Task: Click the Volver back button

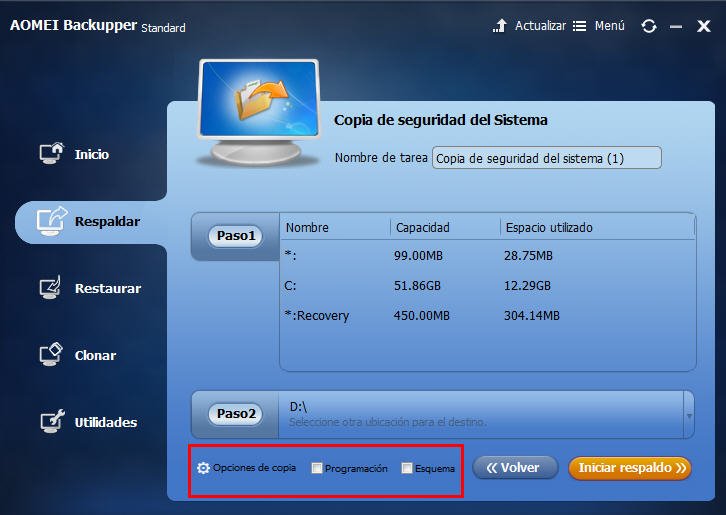Action: tap(515, 468)
